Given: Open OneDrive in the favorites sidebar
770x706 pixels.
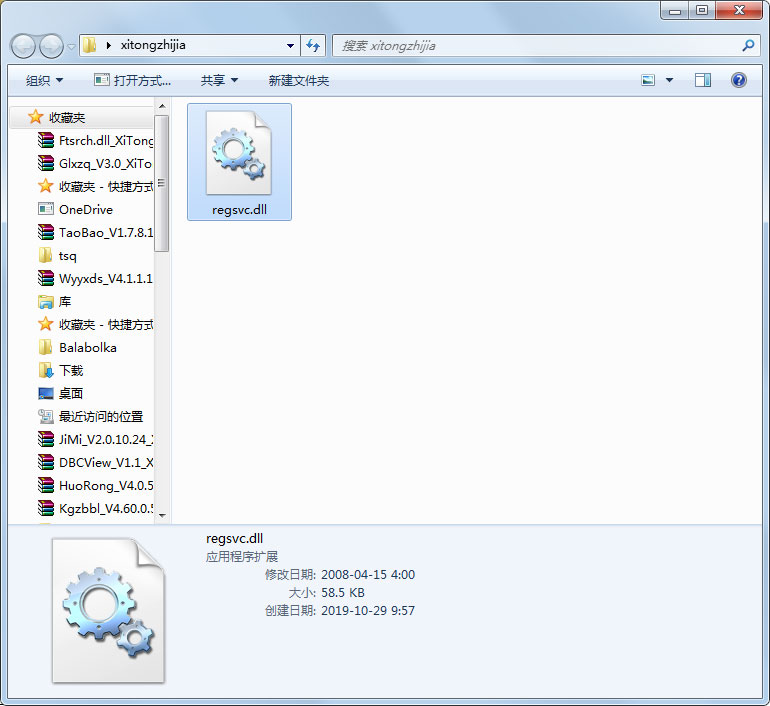Looking at the screenshot, I should click(x=85, y=210).
